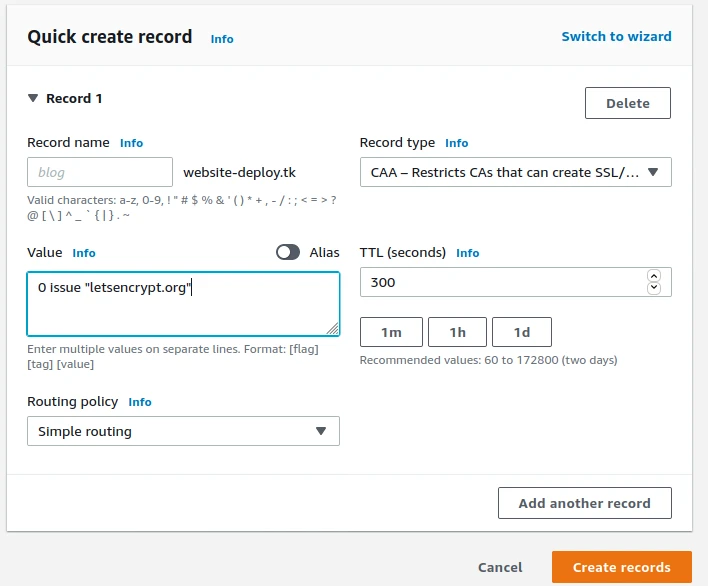Switch to wizard view
This screenshot has width=708, height=586.
pos(616,37)
